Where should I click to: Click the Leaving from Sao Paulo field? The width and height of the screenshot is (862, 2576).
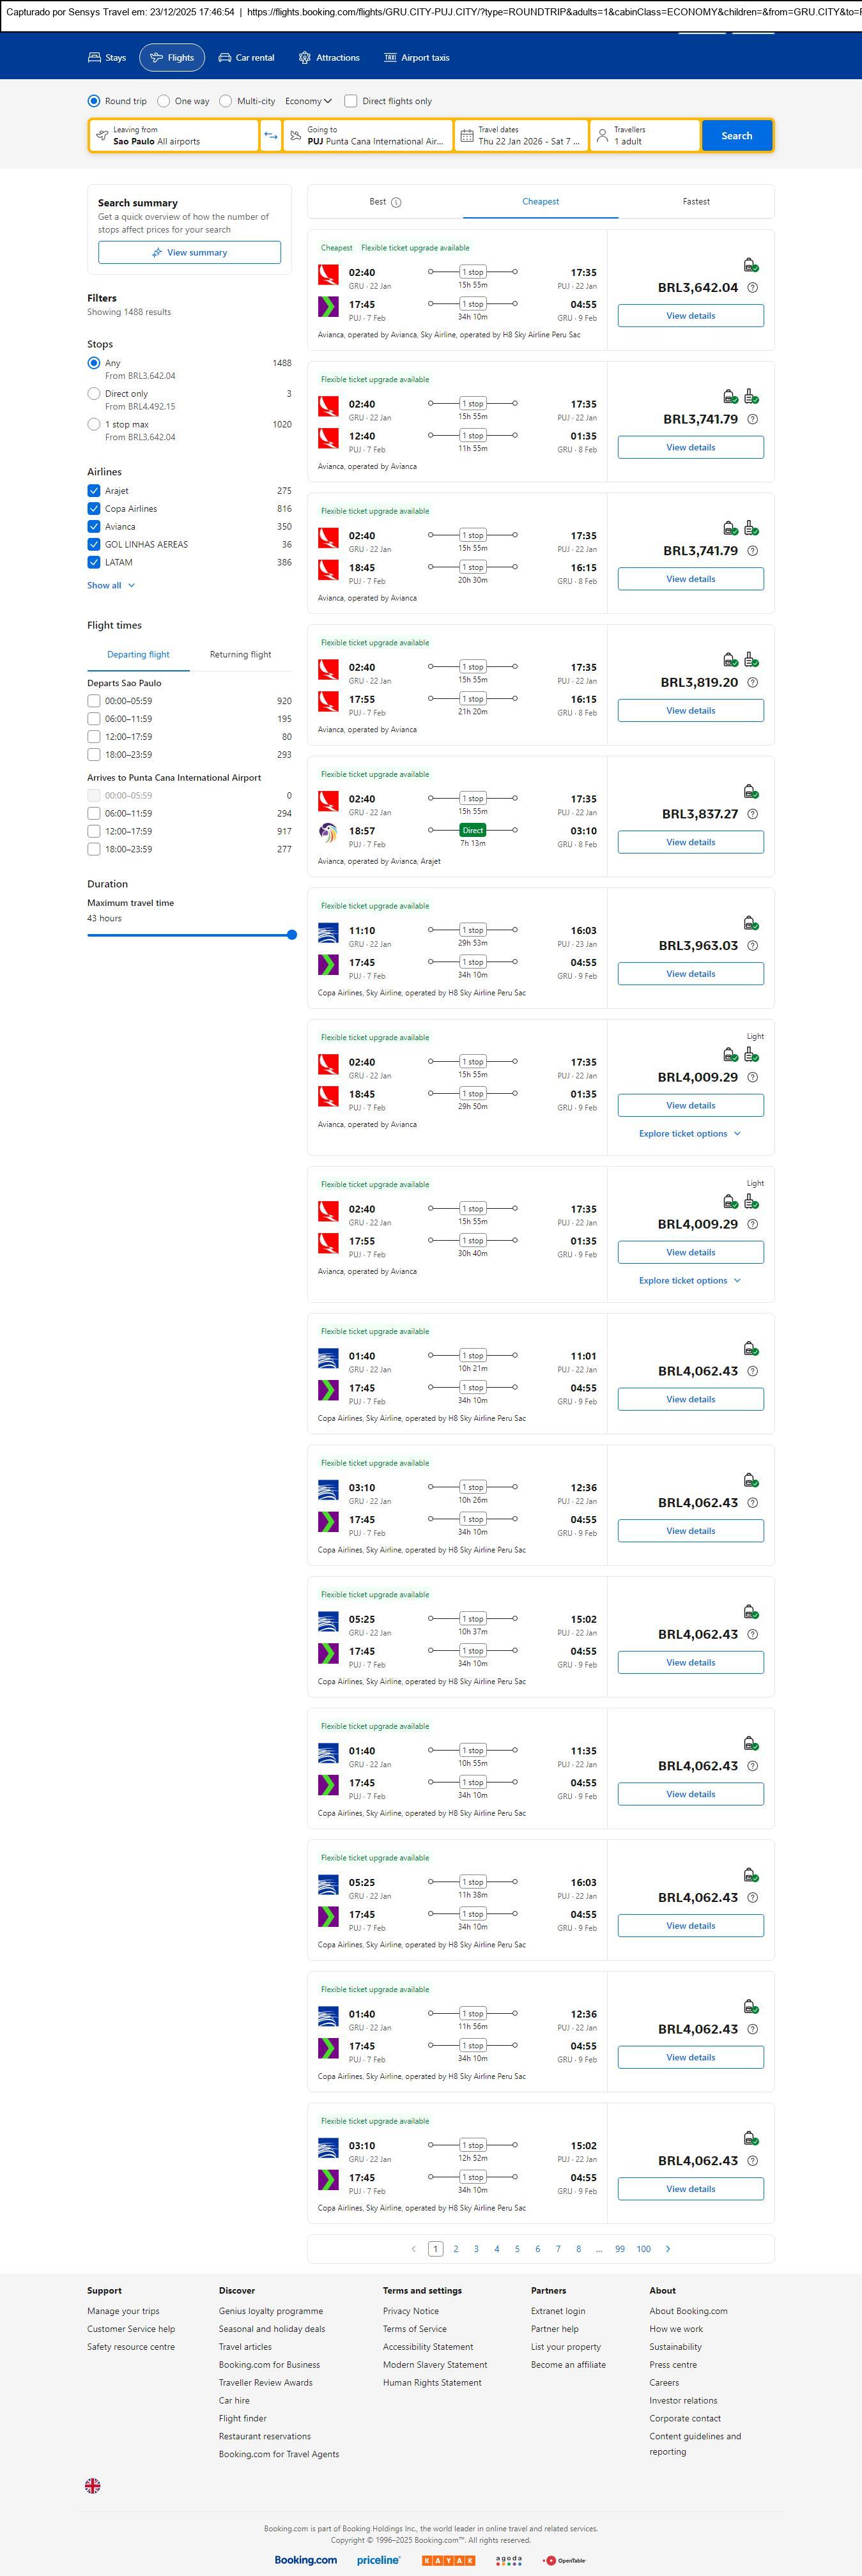point(174,136)
